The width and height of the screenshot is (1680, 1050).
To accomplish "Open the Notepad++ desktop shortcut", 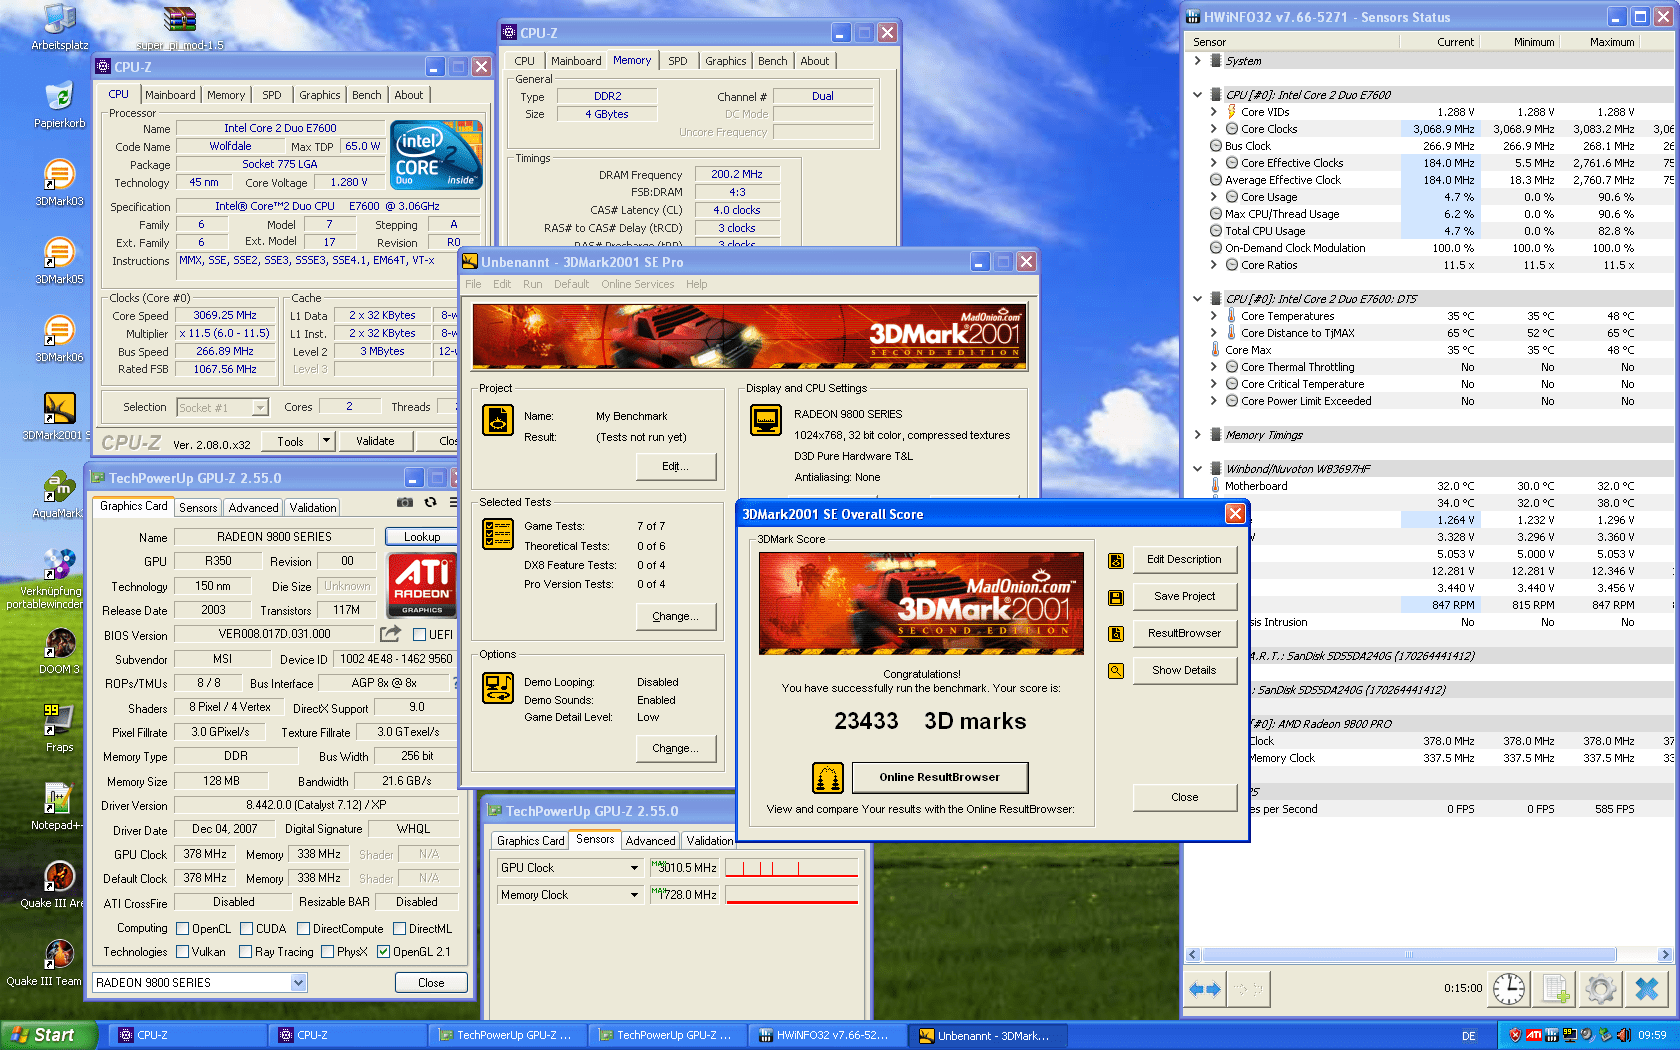I will pos(59,806).
